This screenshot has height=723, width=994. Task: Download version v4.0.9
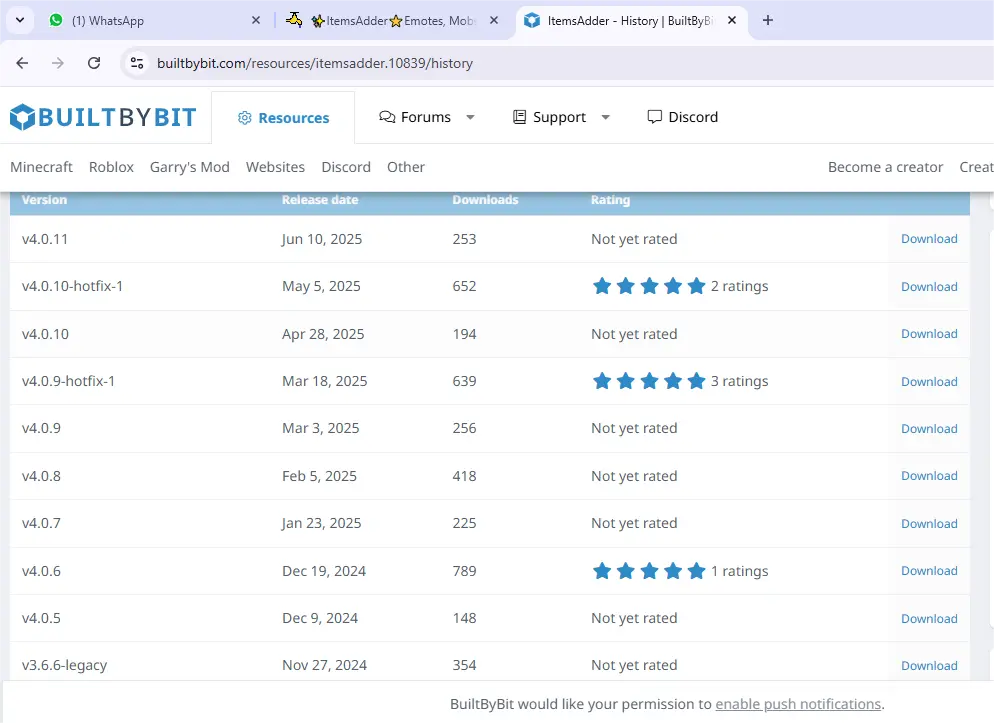click(929, 428)
